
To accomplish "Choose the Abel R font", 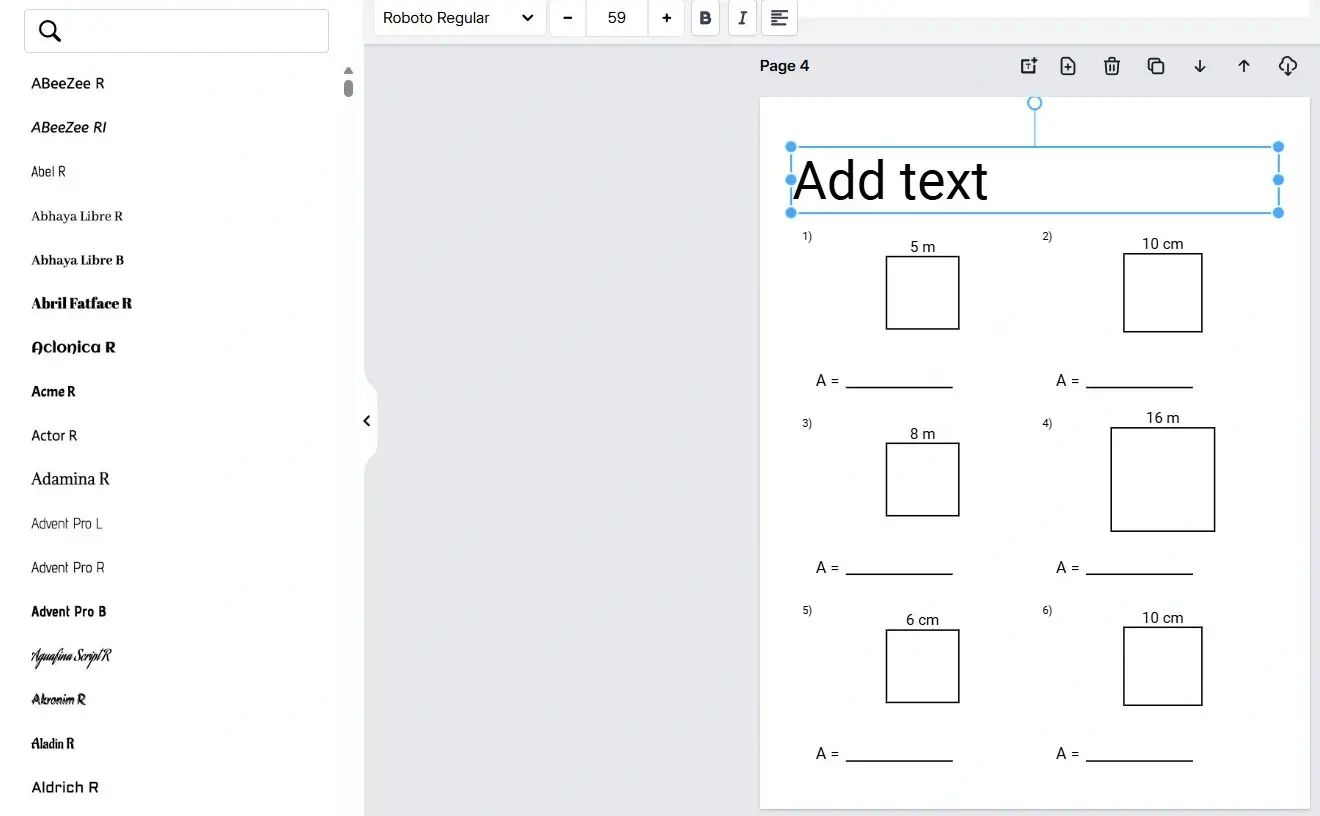I will tap(48, 172).
